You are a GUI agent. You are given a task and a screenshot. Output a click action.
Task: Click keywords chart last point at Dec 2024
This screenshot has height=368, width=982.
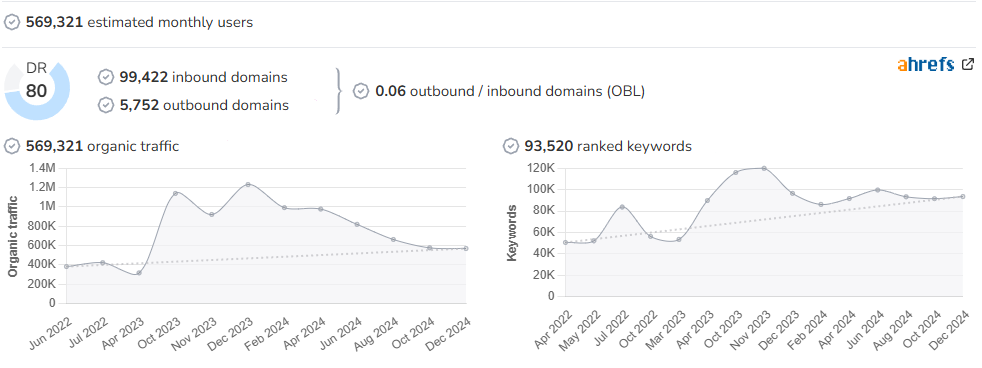click(963, 196)
